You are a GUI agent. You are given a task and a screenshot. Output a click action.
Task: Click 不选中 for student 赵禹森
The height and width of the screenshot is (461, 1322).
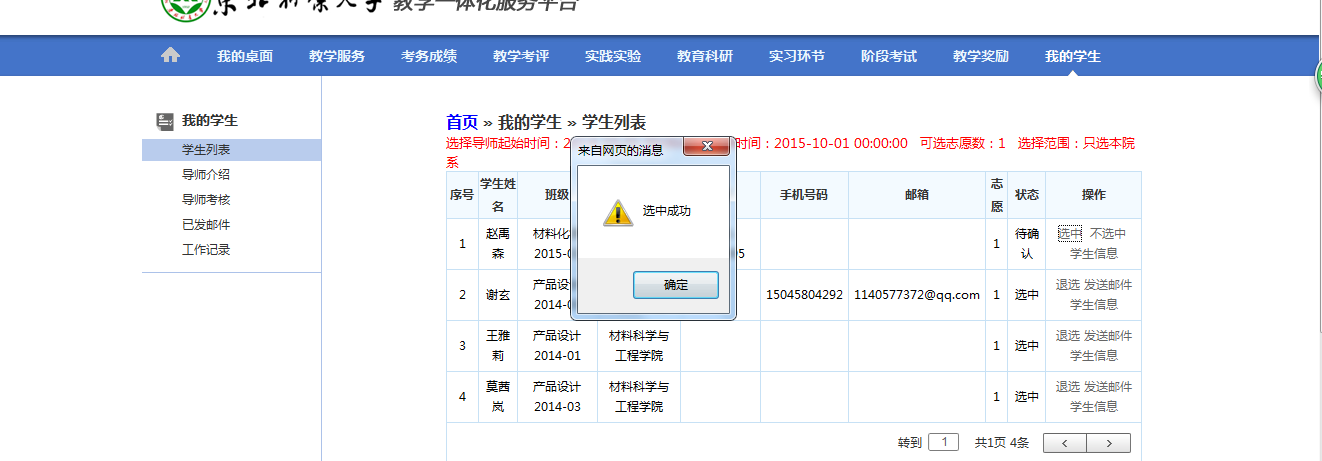click(1108, 234)
